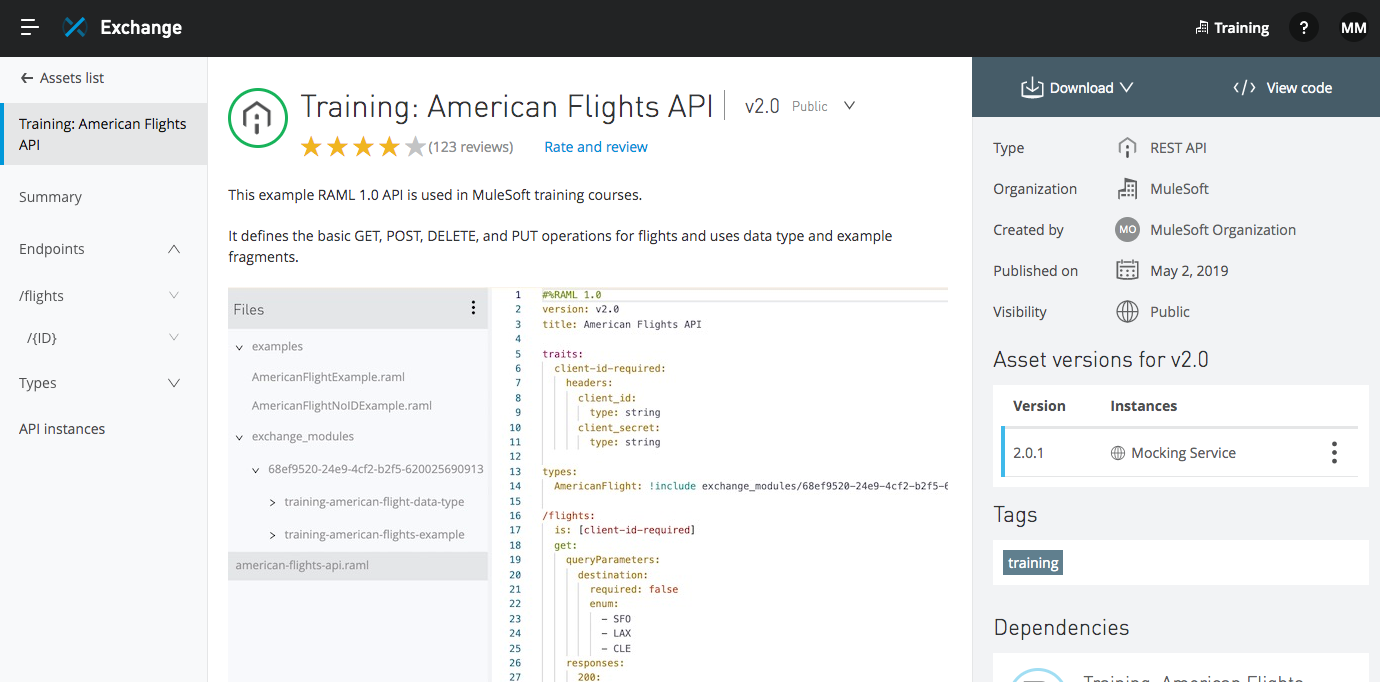Click the Rate and review link

pos(596,147)
